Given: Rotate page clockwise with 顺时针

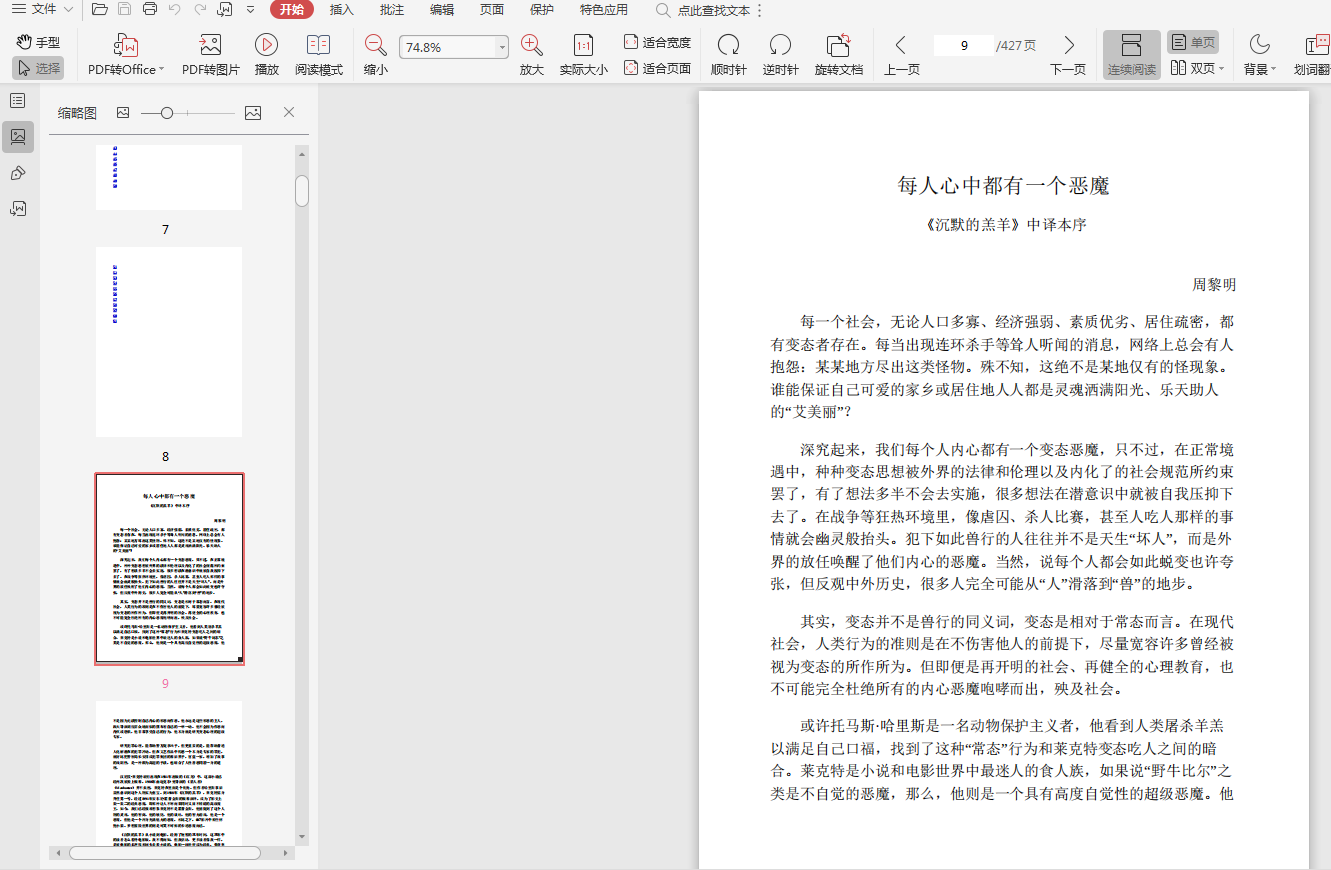Looking at the screenshot, I should pyautogui.click(x=728, y=46).
